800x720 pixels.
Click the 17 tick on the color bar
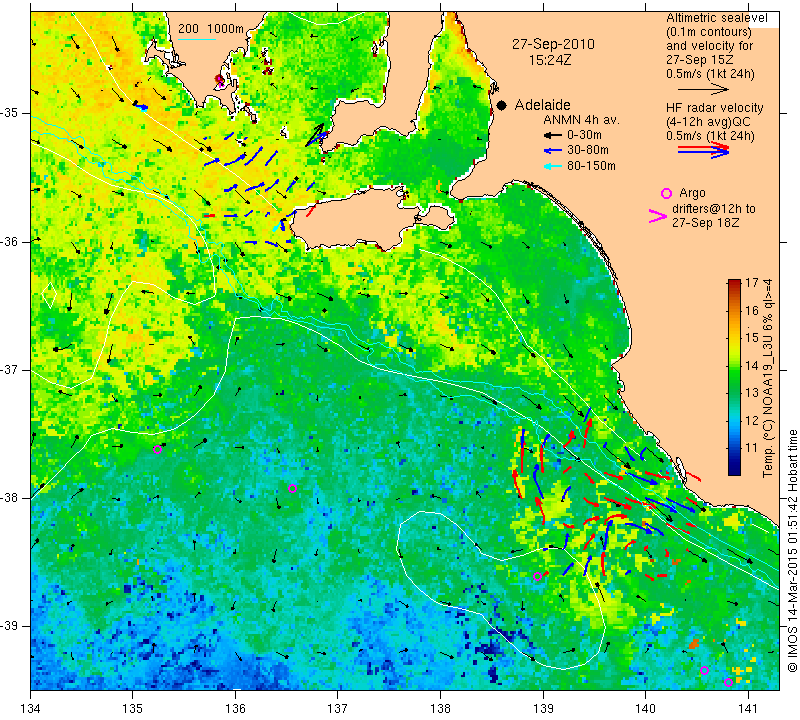click(x=752, y=283)
